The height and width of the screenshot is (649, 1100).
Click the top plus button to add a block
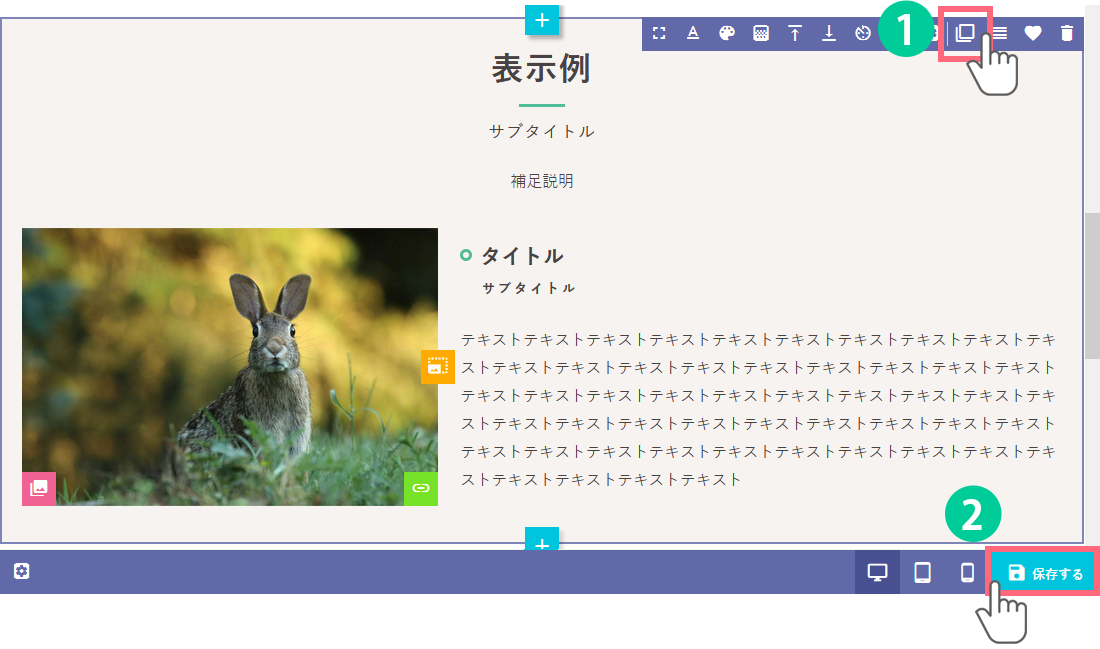542,19
